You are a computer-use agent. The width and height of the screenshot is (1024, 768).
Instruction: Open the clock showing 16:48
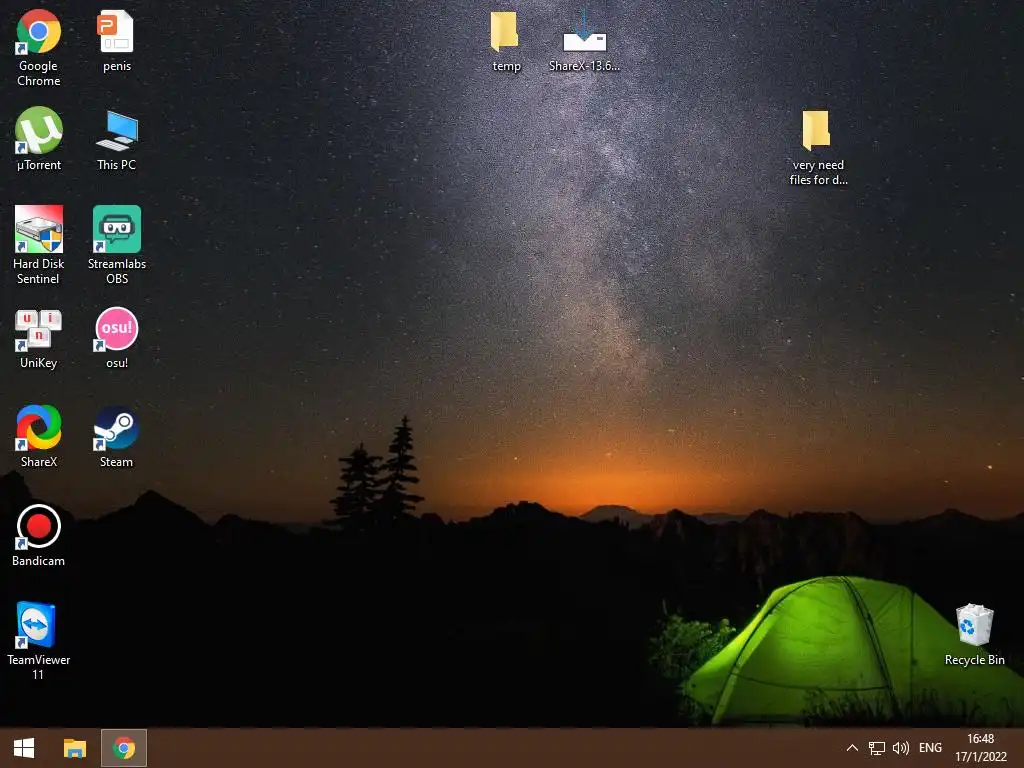(981, 748)
